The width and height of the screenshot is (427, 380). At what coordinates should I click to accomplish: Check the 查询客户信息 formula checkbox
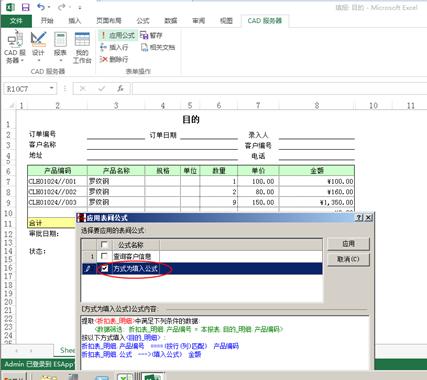[104, 256]
